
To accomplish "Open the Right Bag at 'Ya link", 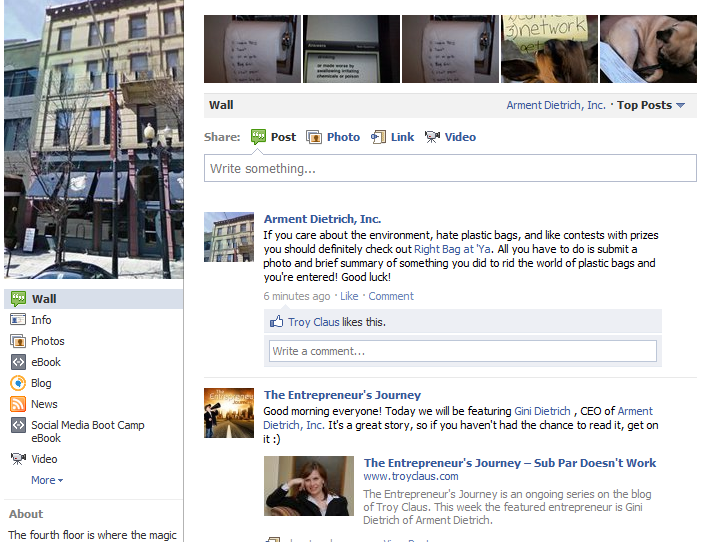I will click(452, 249).
